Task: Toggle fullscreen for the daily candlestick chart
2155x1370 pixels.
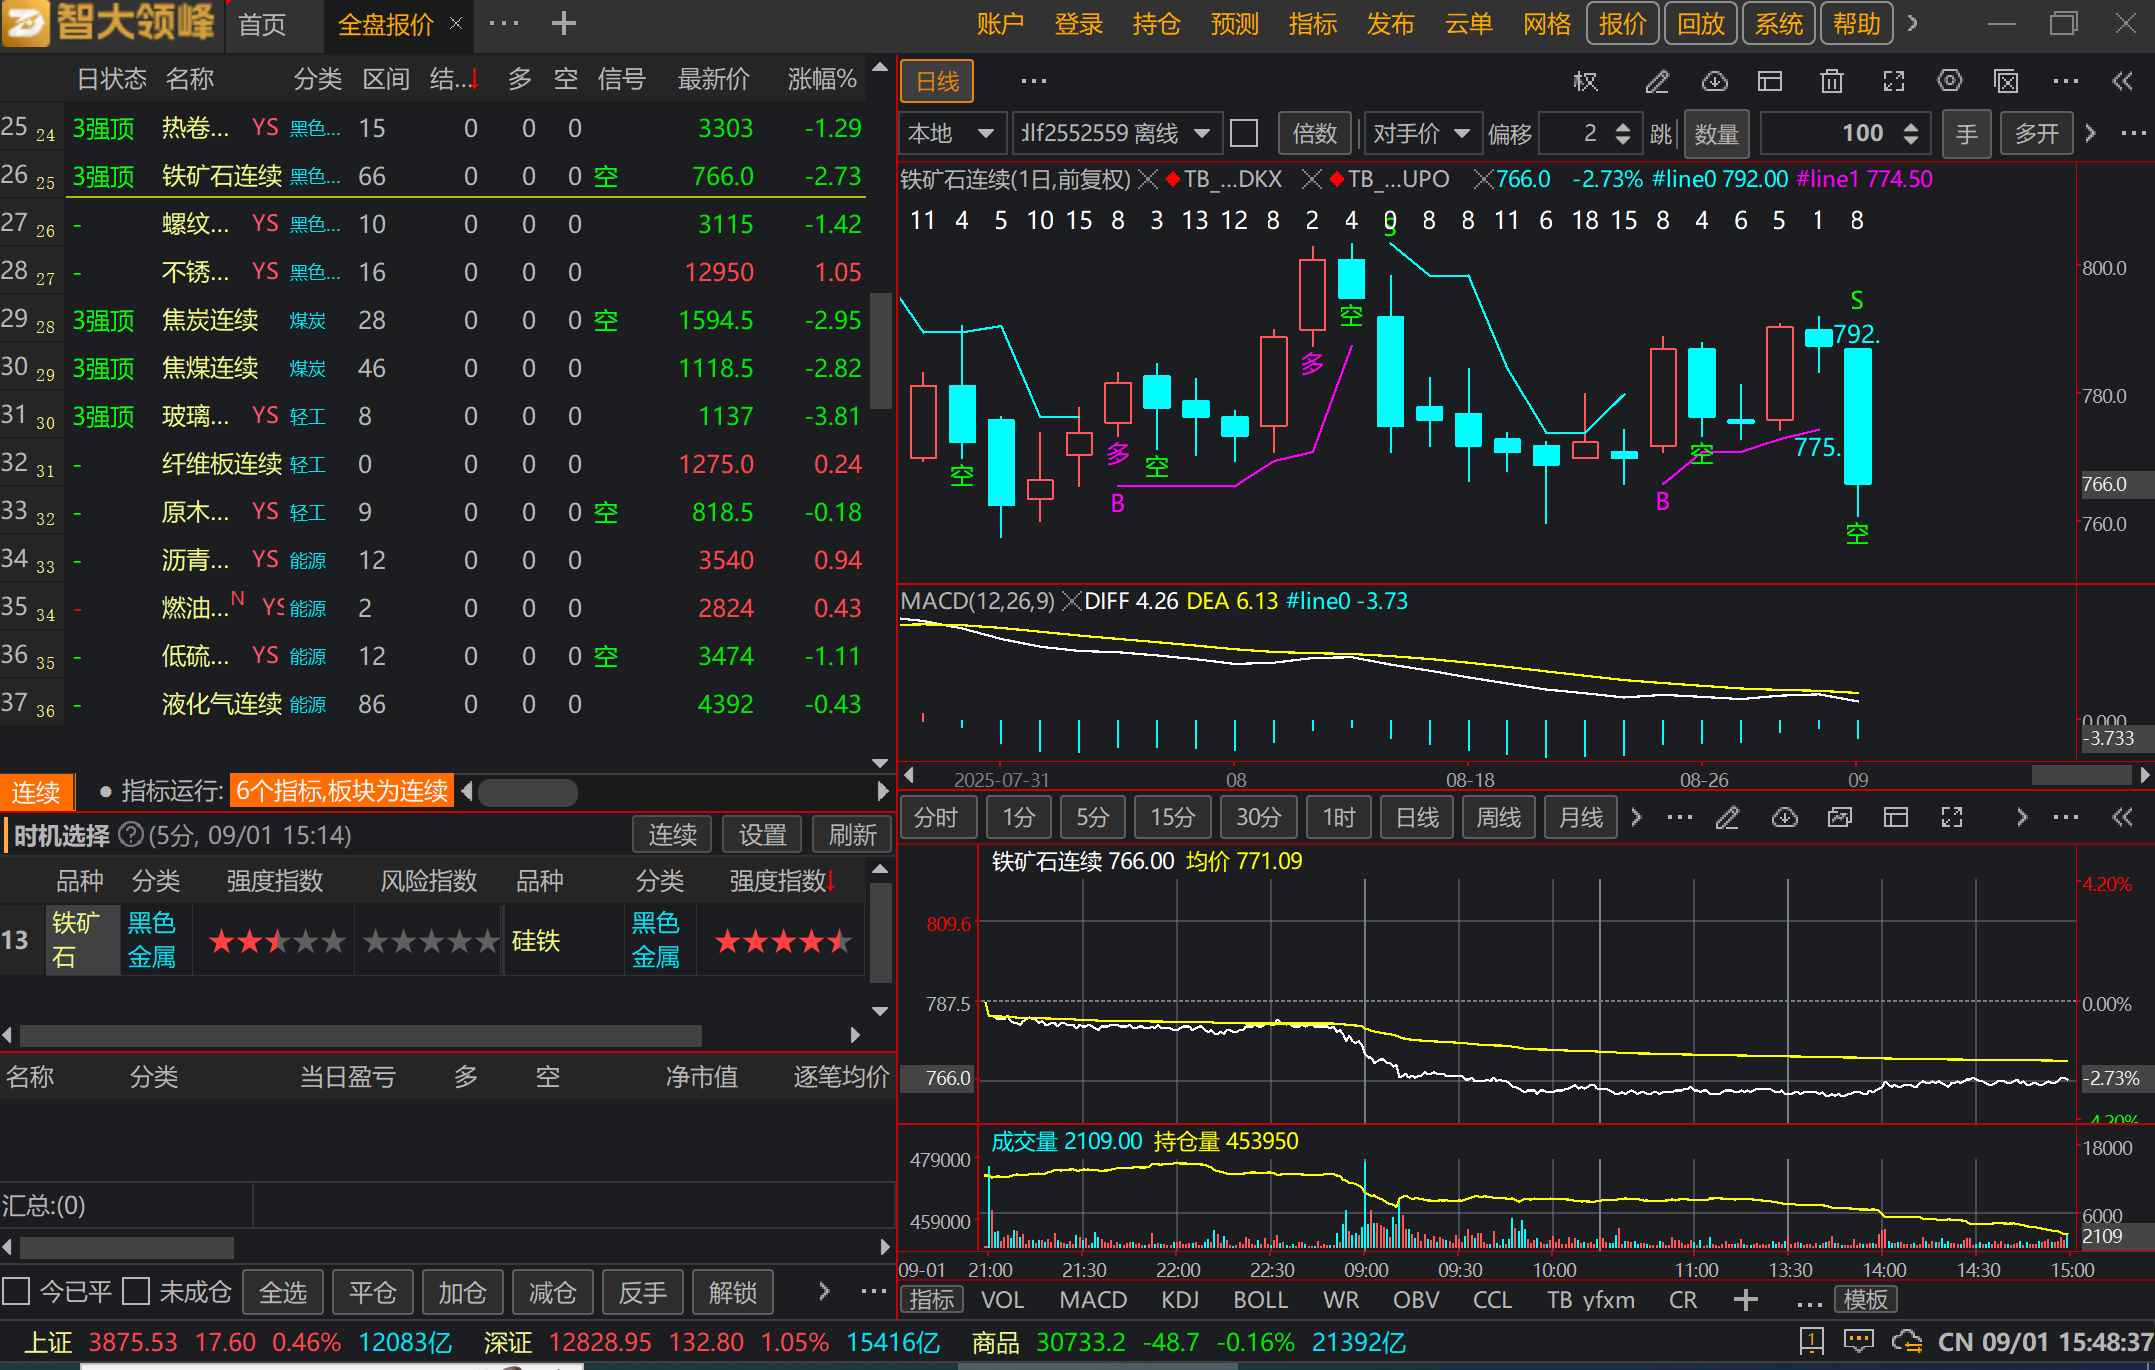Action: point(1893,82)
